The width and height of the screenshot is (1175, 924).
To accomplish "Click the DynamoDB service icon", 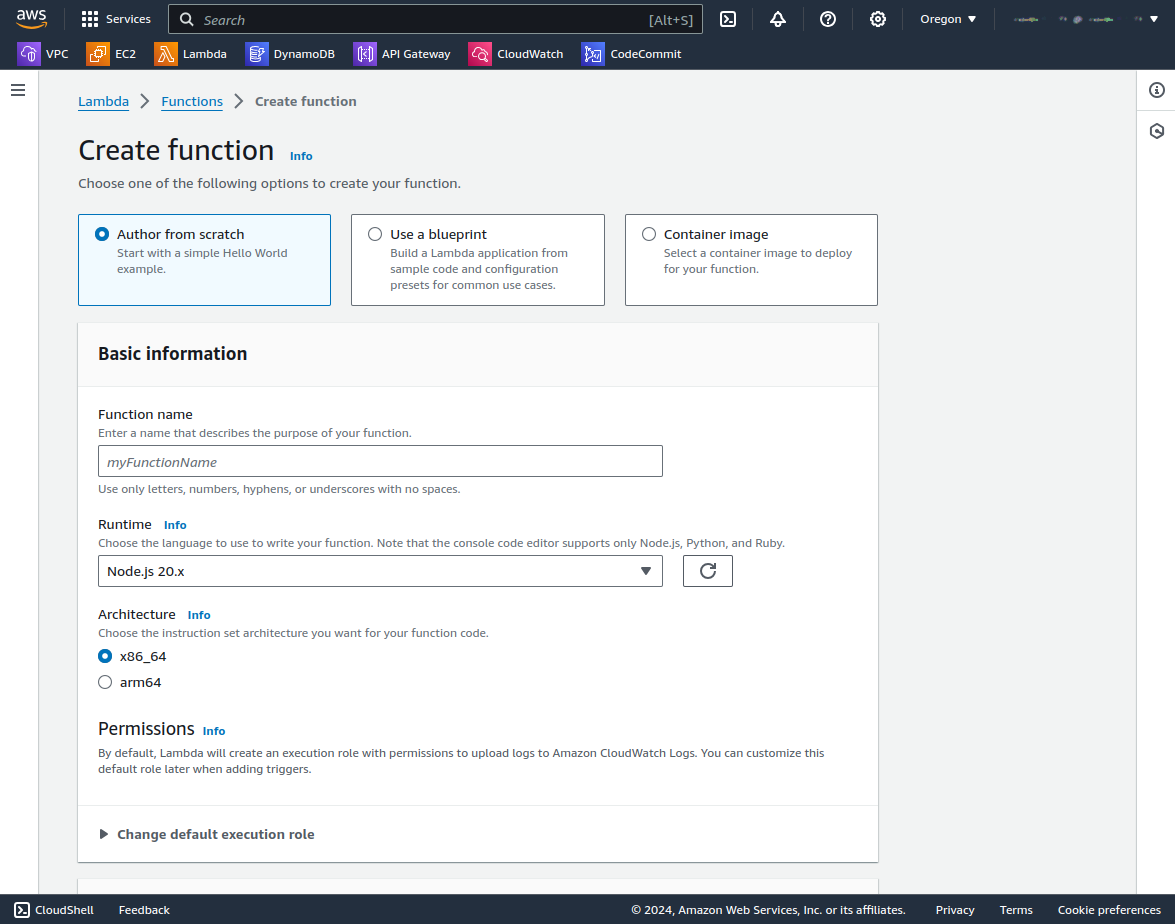I will 256,54.
